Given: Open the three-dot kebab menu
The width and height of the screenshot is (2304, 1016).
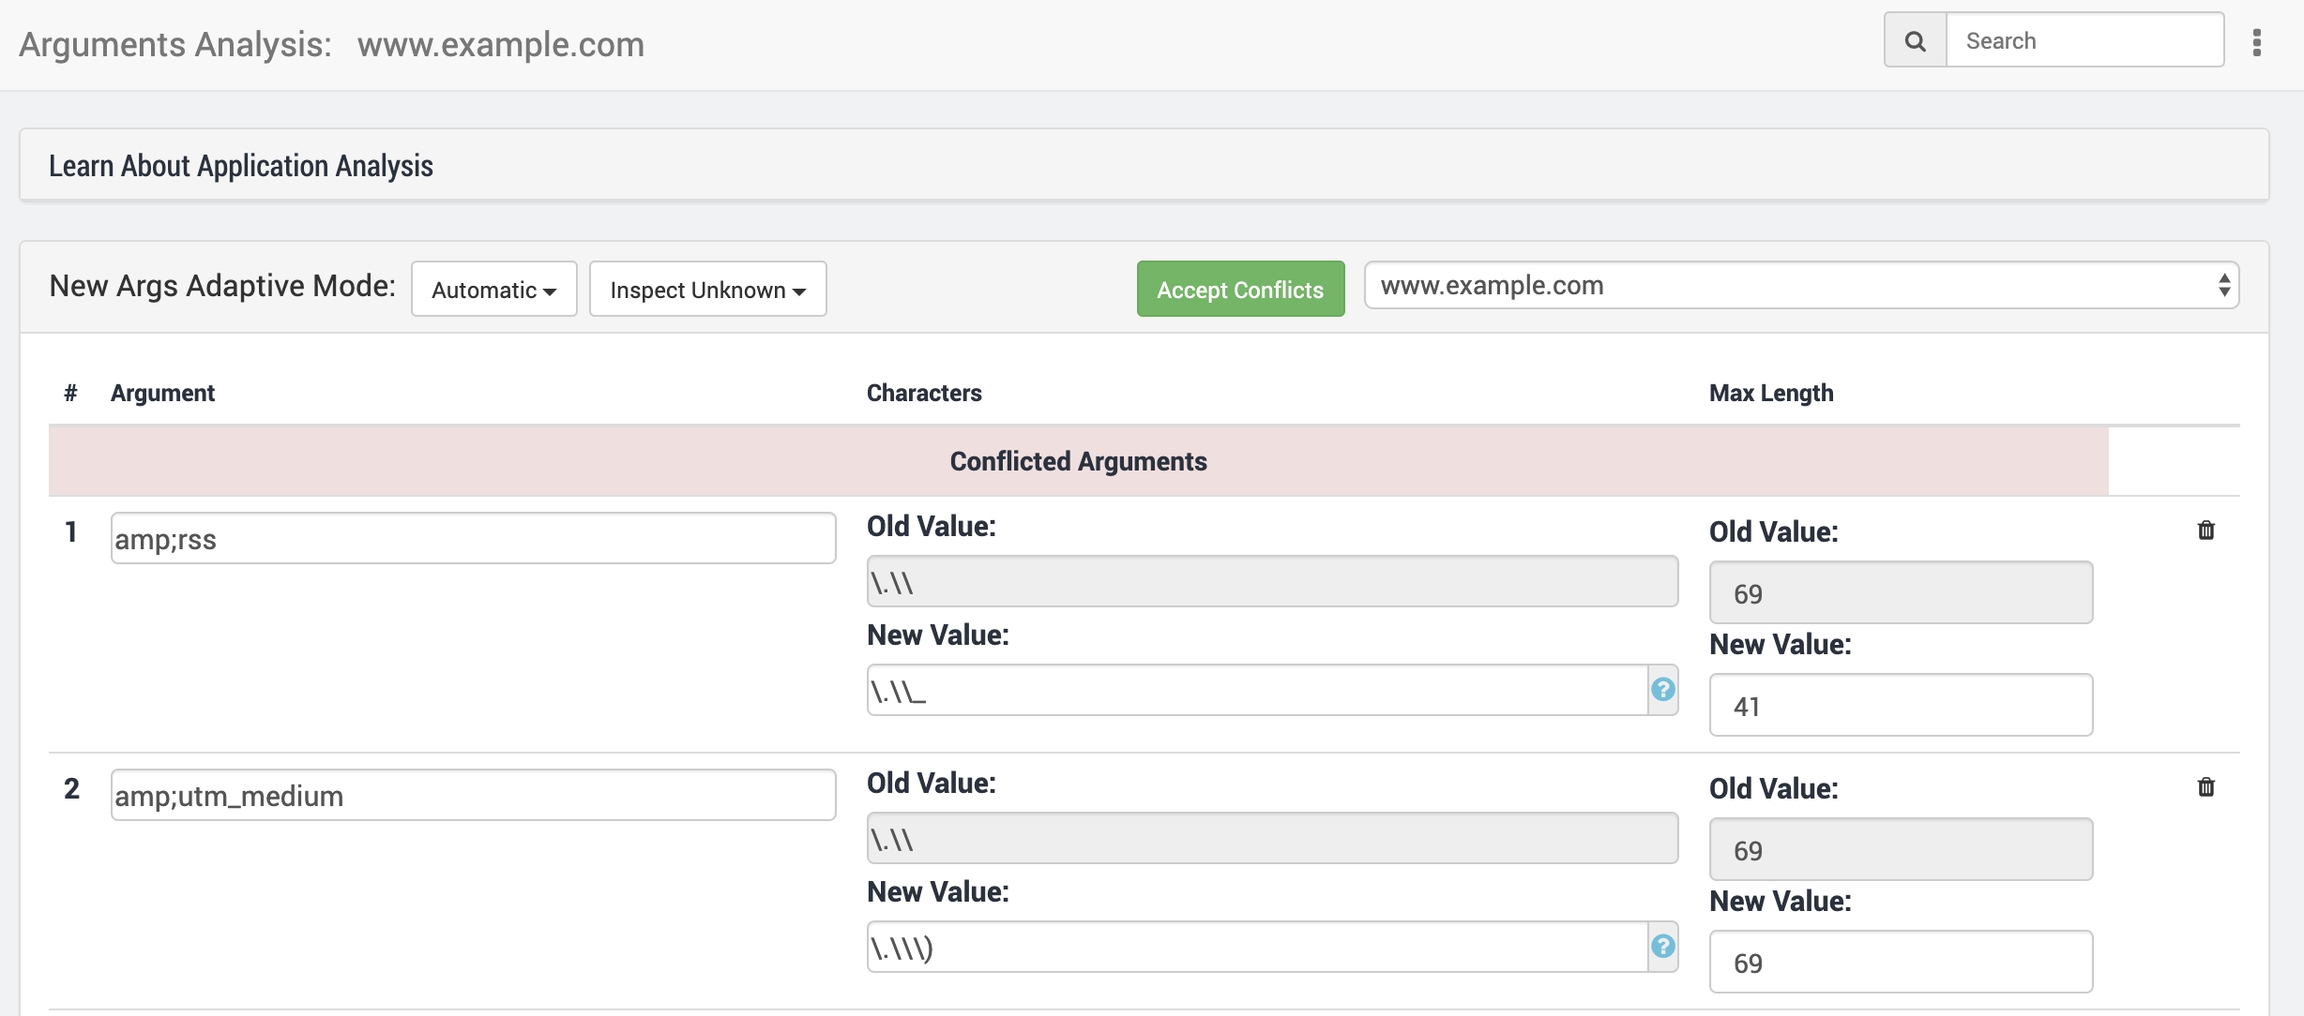Looking at the screenshot, I should [2256, 42].
